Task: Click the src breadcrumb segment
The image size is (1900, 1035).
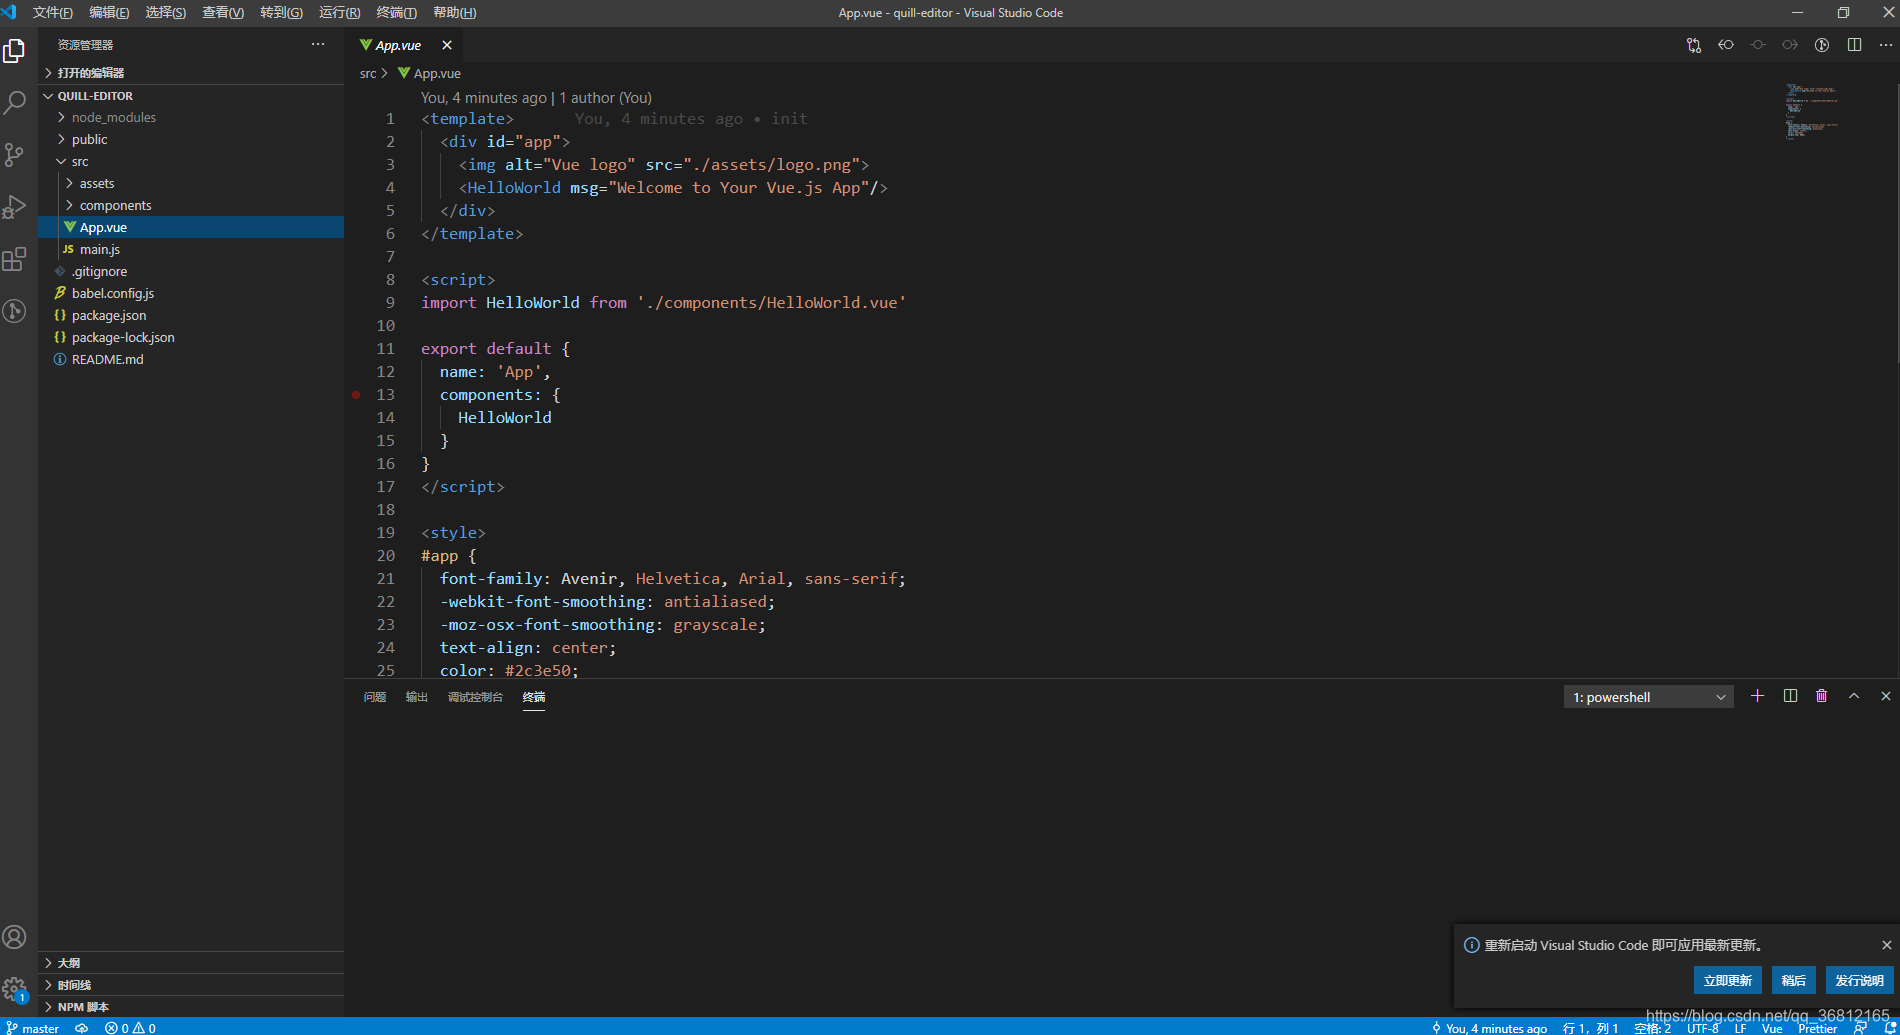Action: (368, 73)
